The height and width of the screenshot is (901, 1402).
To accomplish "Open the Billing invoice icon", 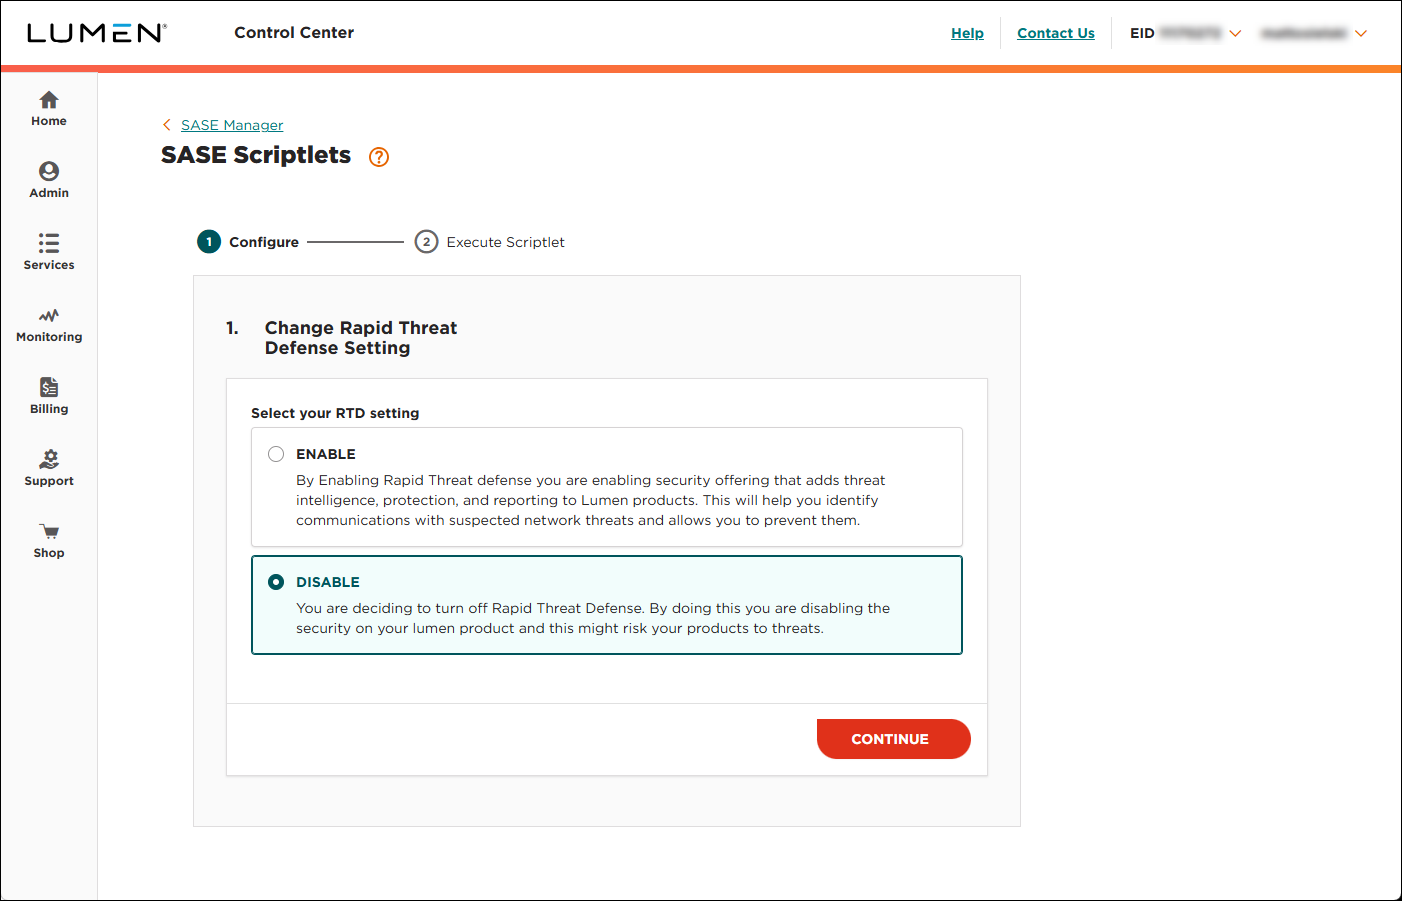I will tap(49, 387).
